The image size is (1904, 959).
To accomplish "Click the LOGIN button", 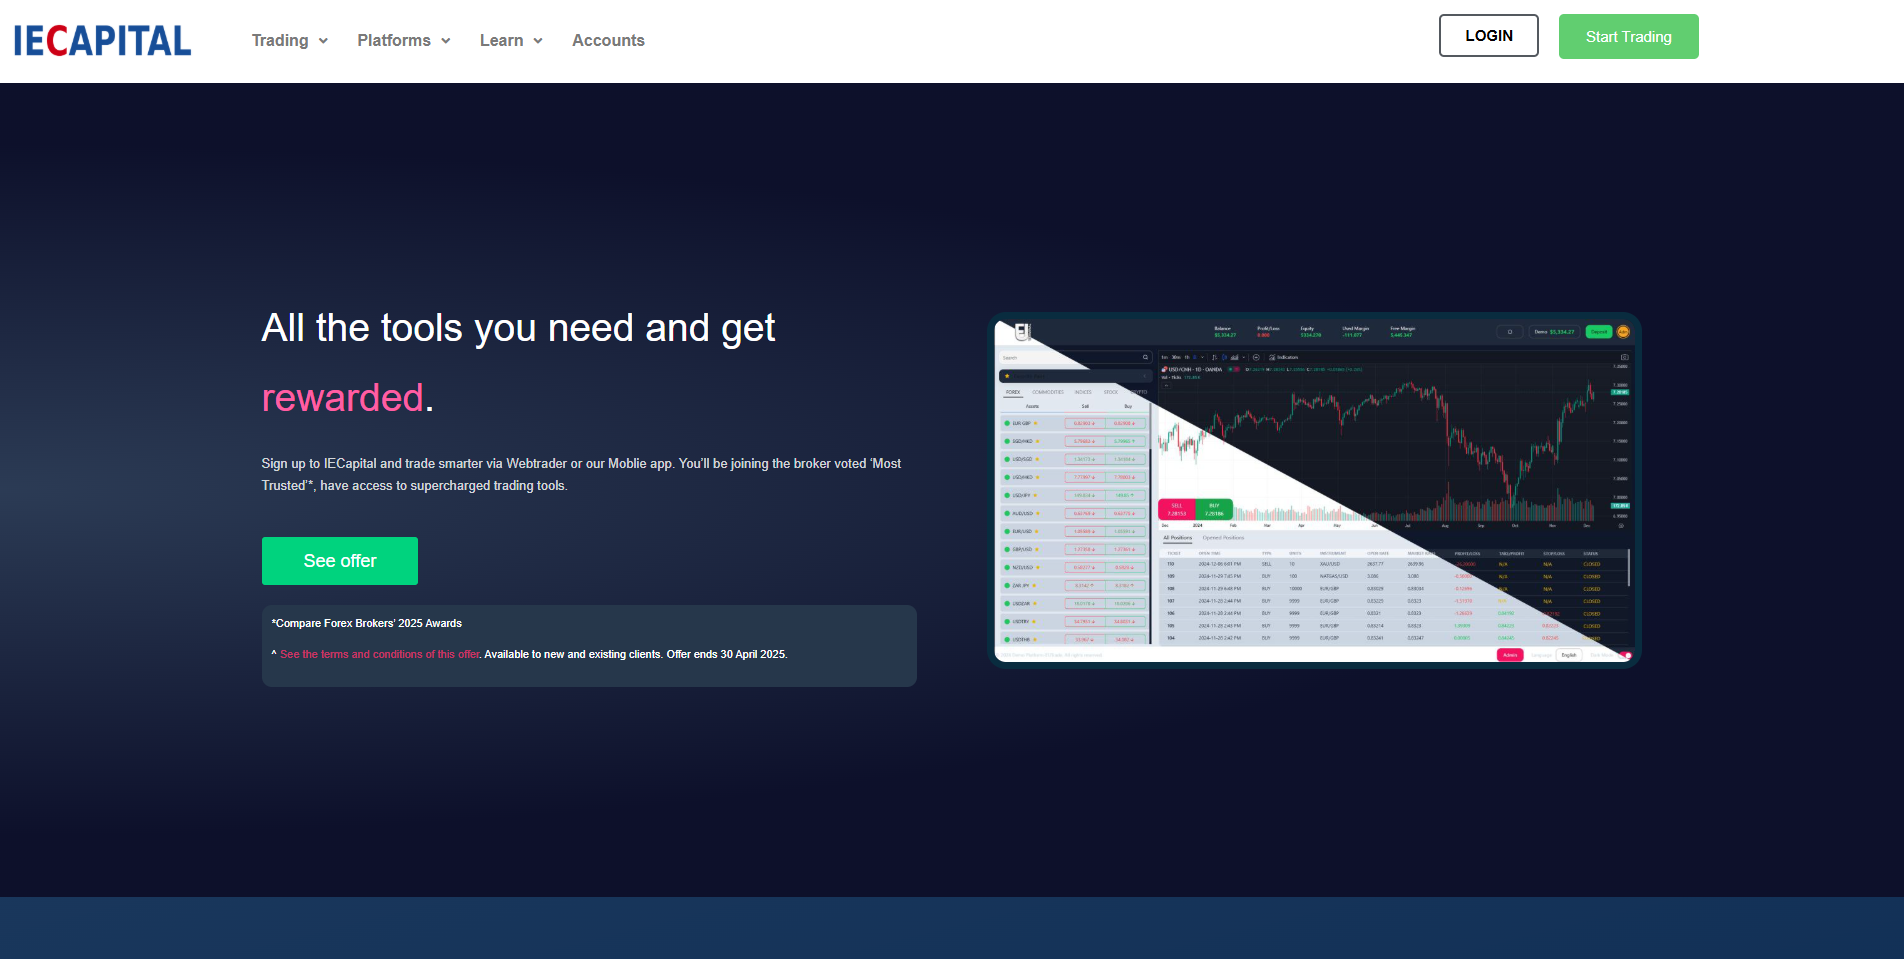I will [1488, 36].
